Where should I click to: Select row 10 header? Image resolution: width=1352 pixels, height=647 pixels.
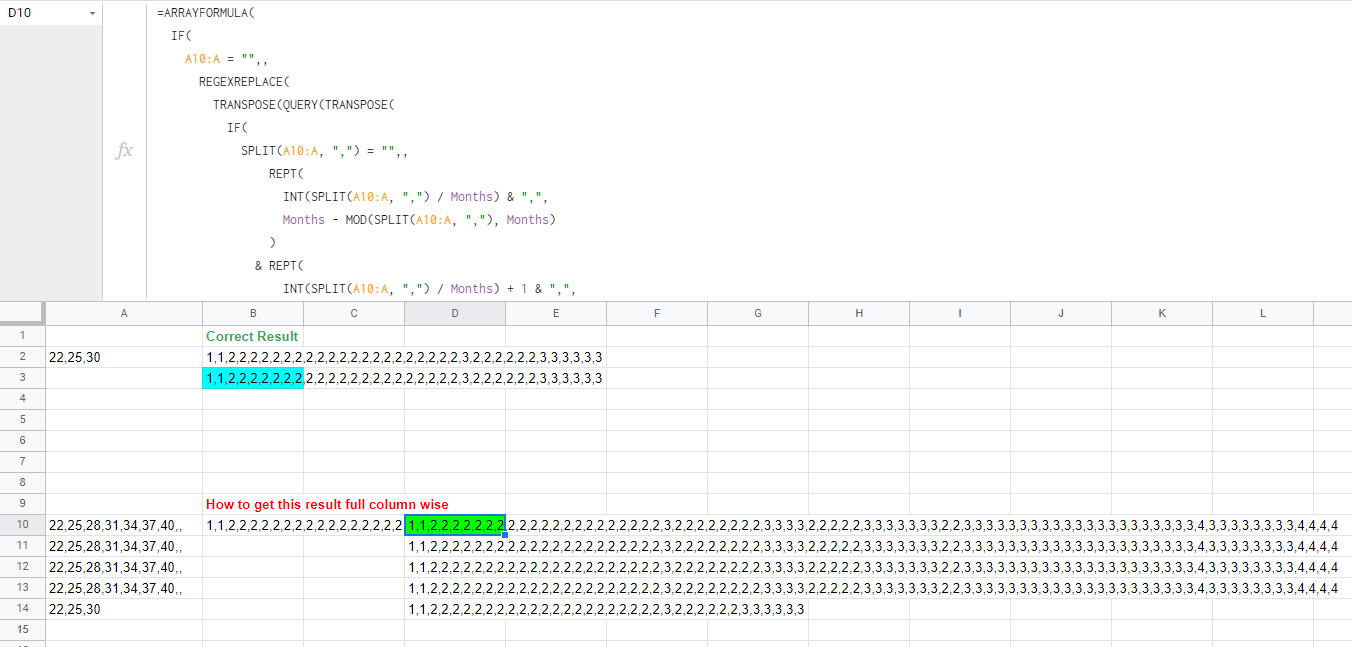click(22, 525)
